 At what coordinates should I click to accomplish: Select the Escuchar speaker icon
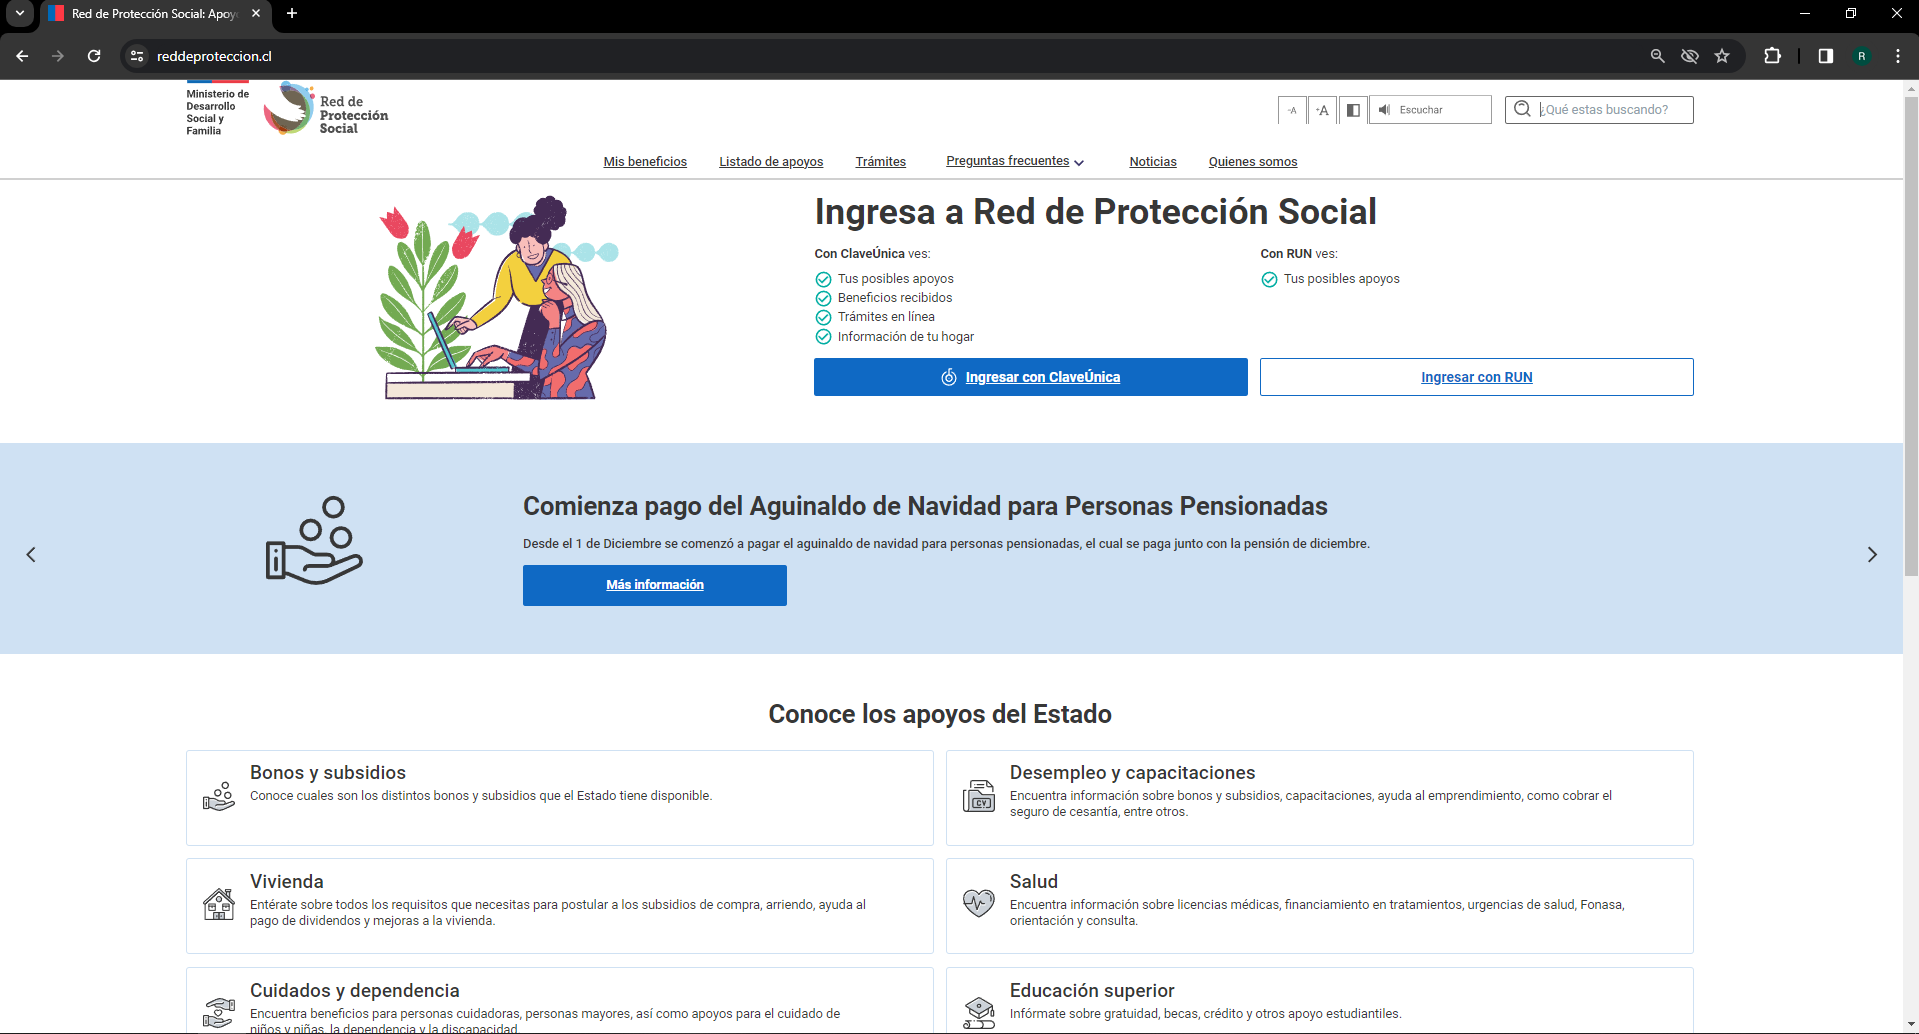(x=1384, y=110)
